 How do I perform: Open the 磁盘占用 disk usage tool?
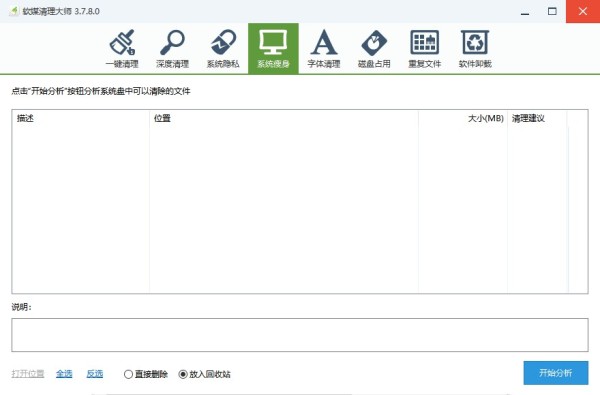coord(374,49)
